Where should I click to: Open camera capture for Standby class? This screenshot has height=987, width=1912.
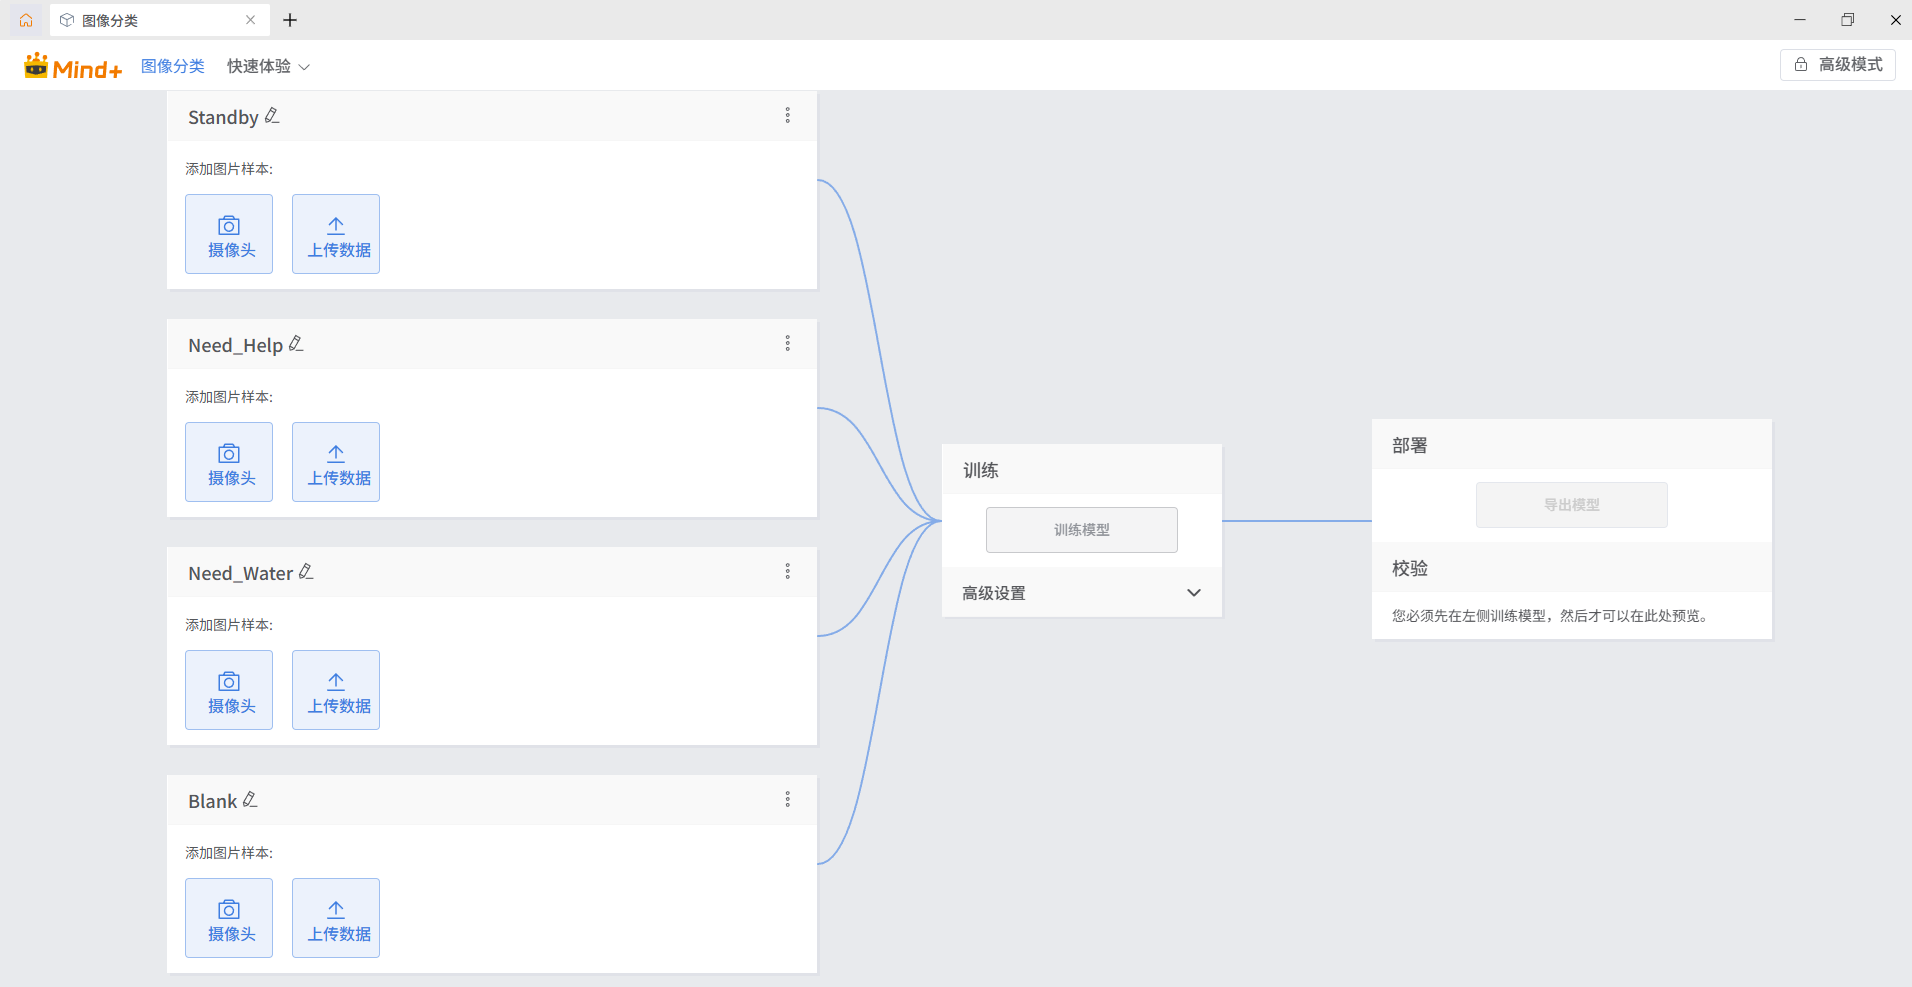coord(229,234)
